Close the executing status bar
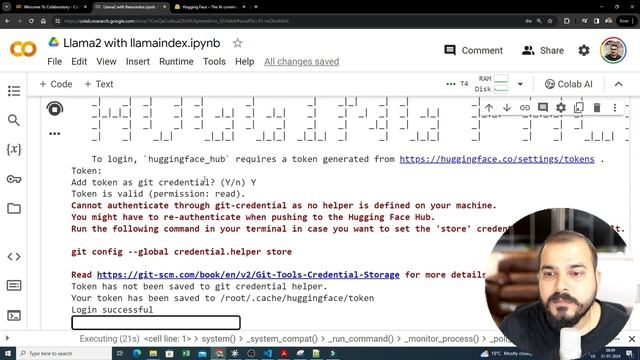The image size is (640, 360). 632,339
